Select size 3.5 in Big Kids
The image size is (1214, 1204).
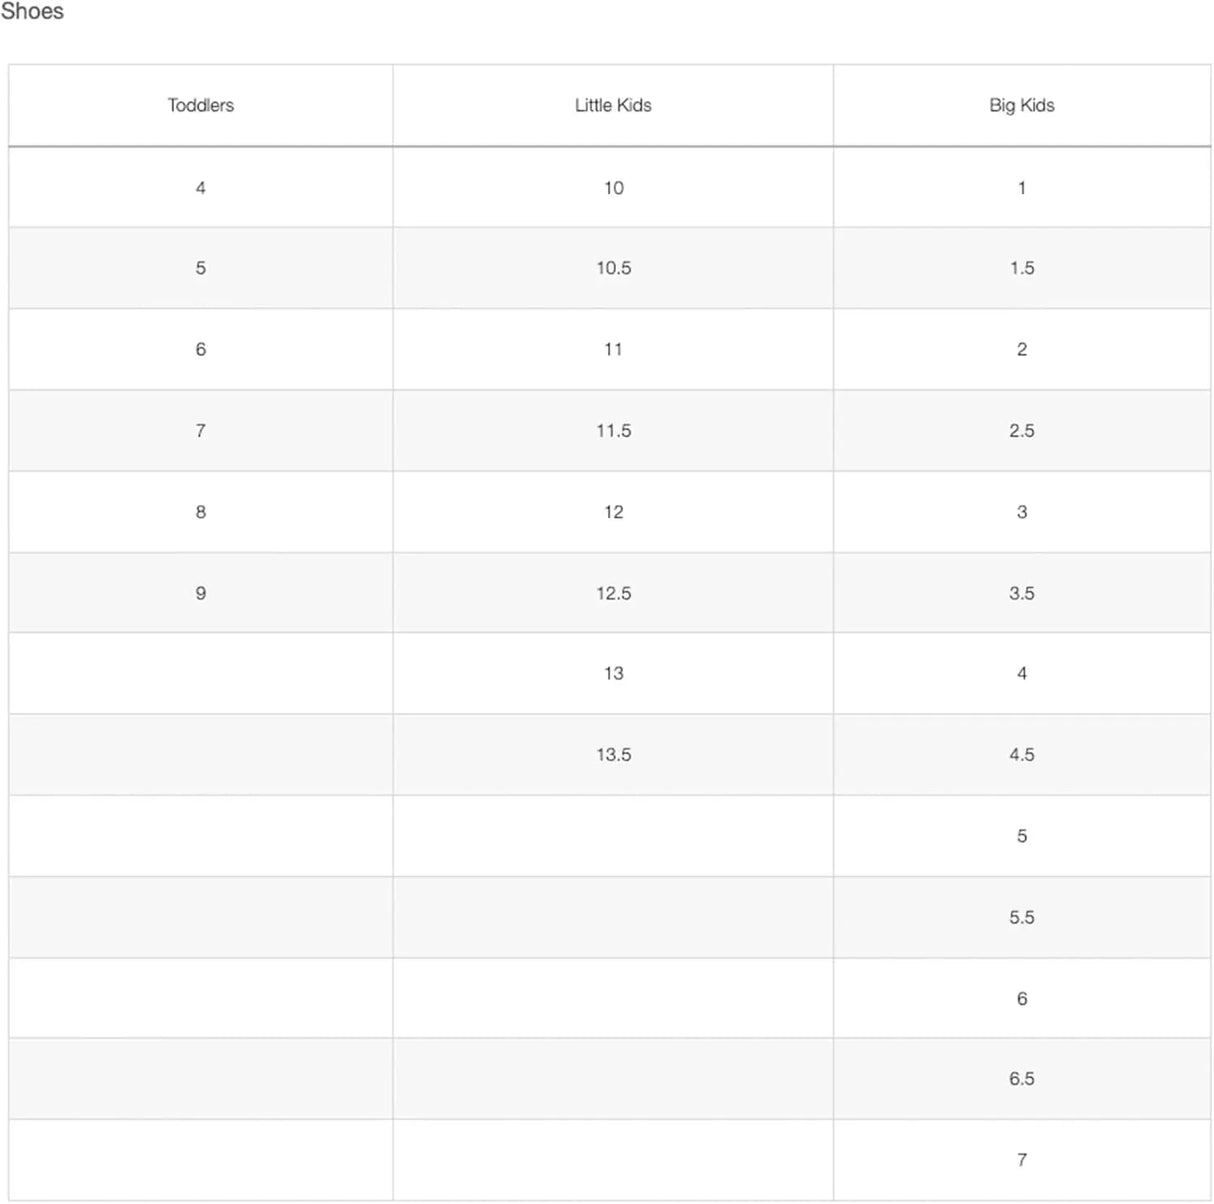[x=1021, y=593]
